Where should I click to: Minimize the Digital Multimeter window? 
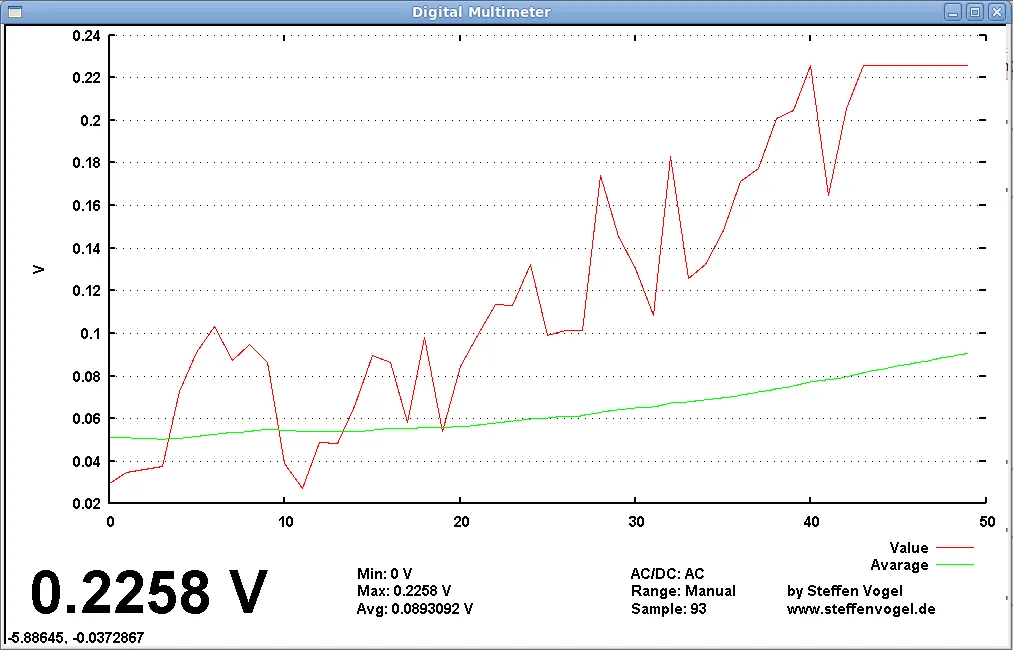[x=954, y=12]
